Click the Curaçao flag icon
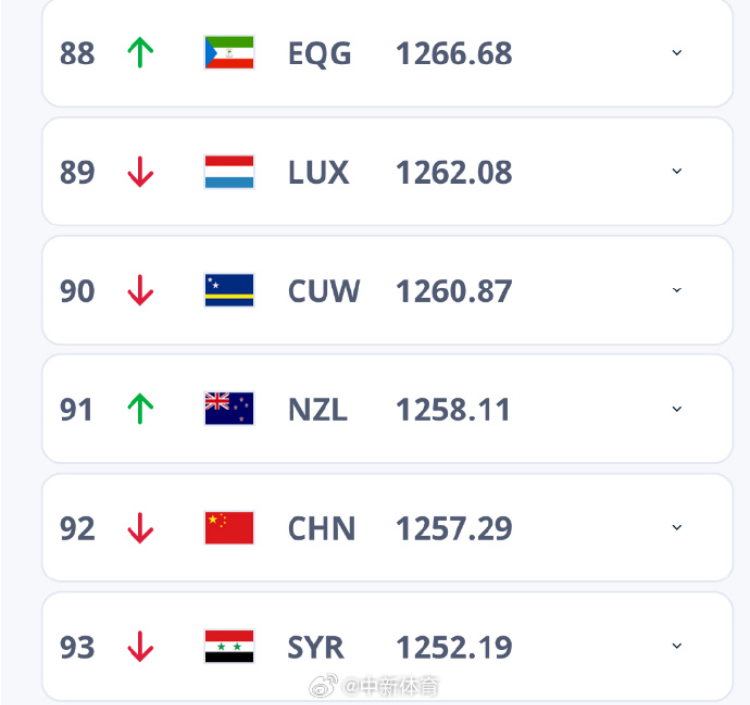Viewport: 750px width, 705px height. click(229, 290)
